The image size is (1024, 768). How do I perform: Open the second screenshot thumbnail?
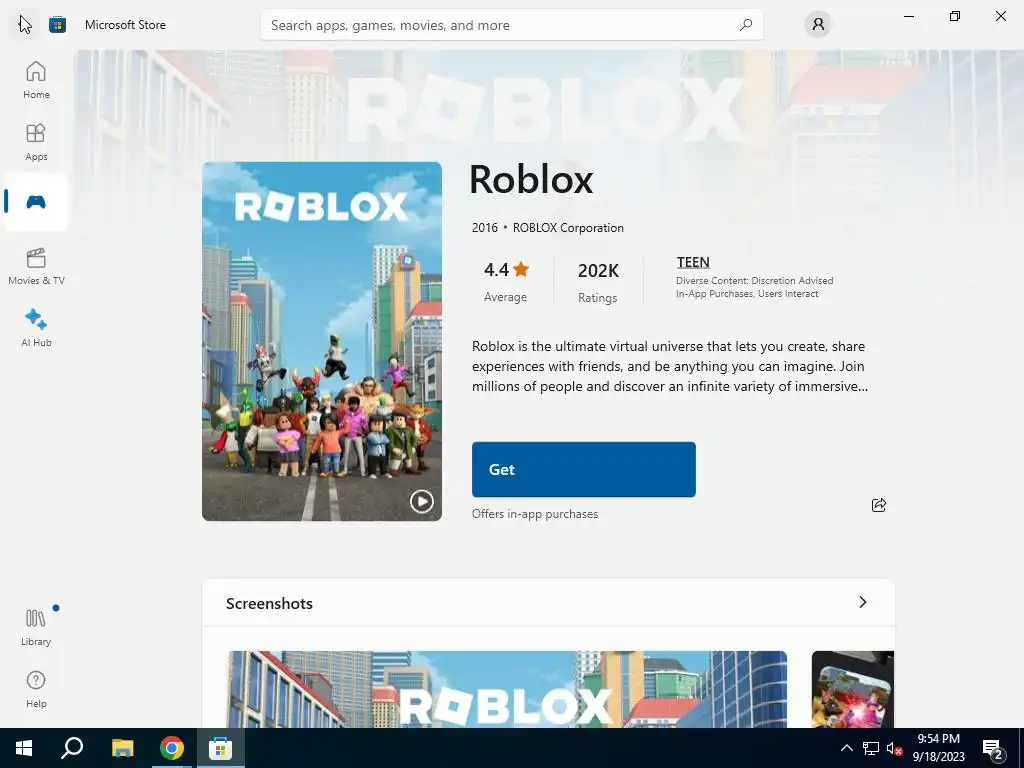pos(852,690)
